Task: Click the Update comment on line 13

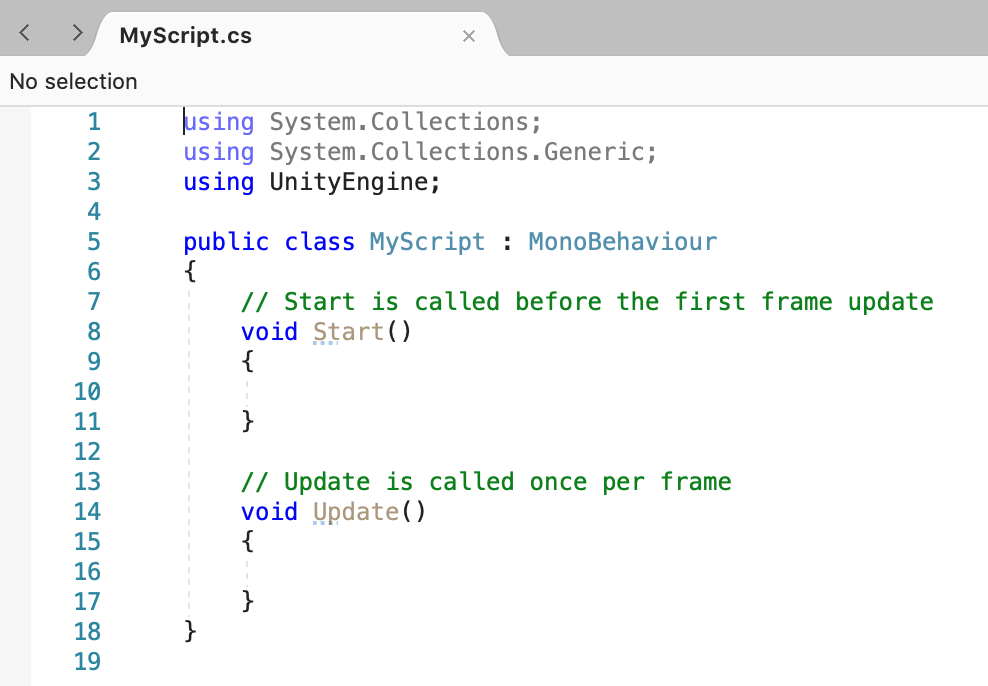Action: click(486, 481)
